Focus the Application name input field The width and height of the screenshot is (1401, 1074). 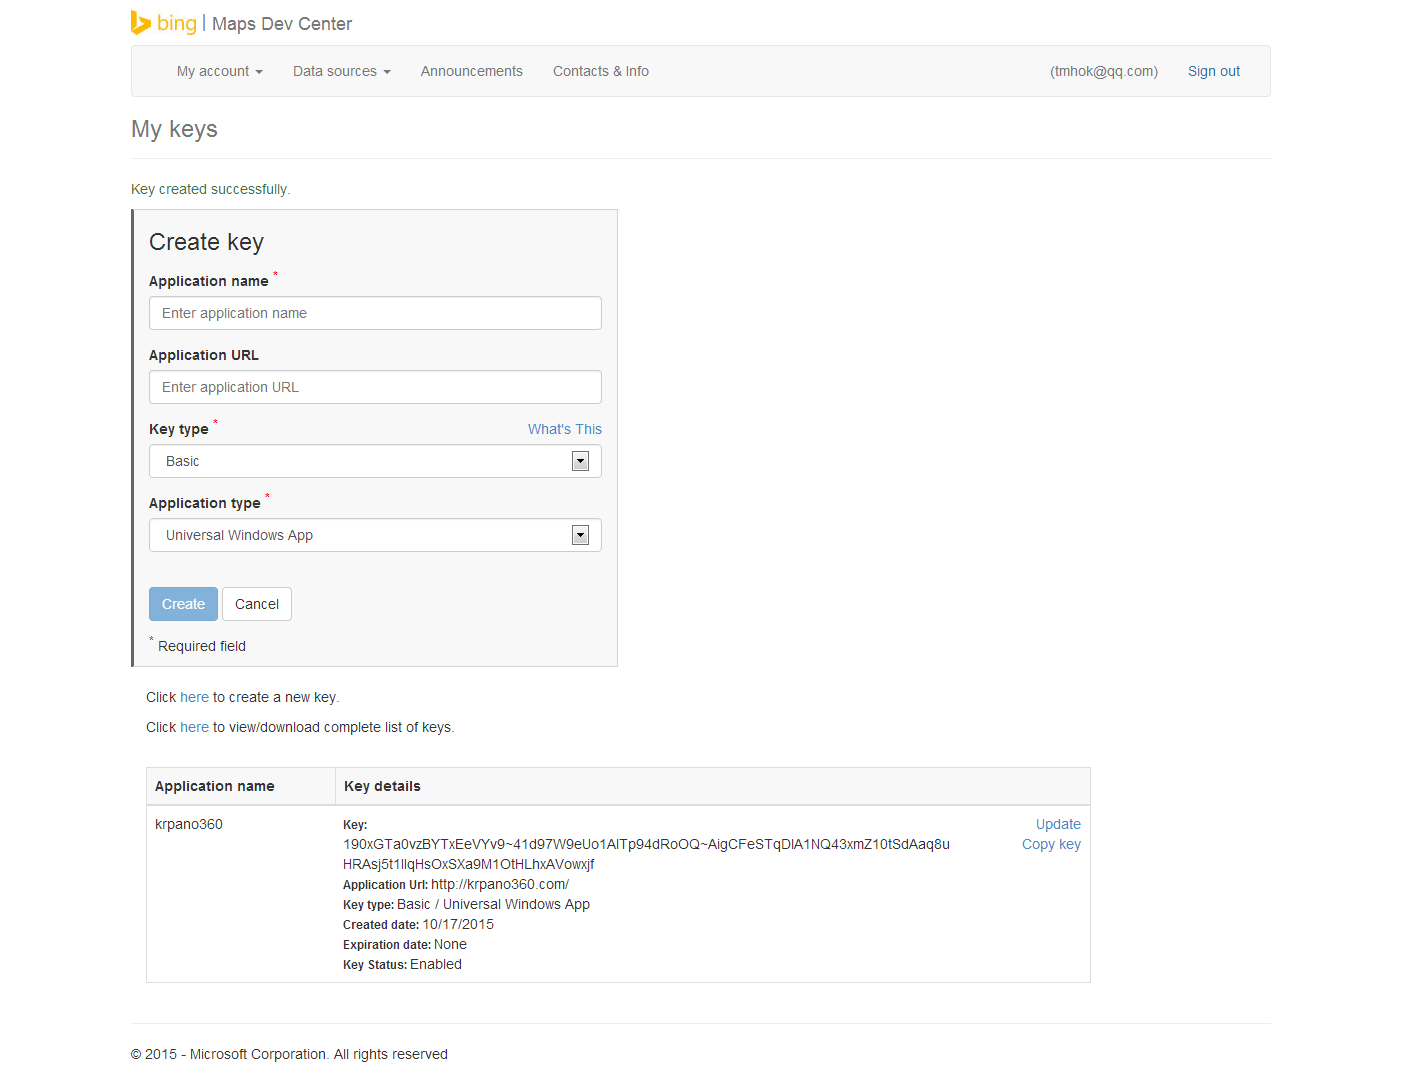[x=375, y=313]
